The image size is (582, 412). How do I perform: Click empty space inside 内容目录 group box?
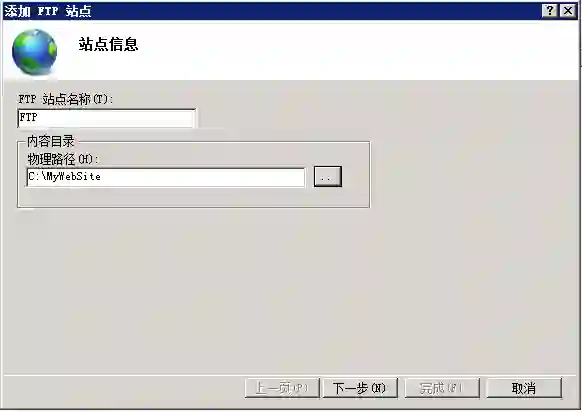coord(193,197)
